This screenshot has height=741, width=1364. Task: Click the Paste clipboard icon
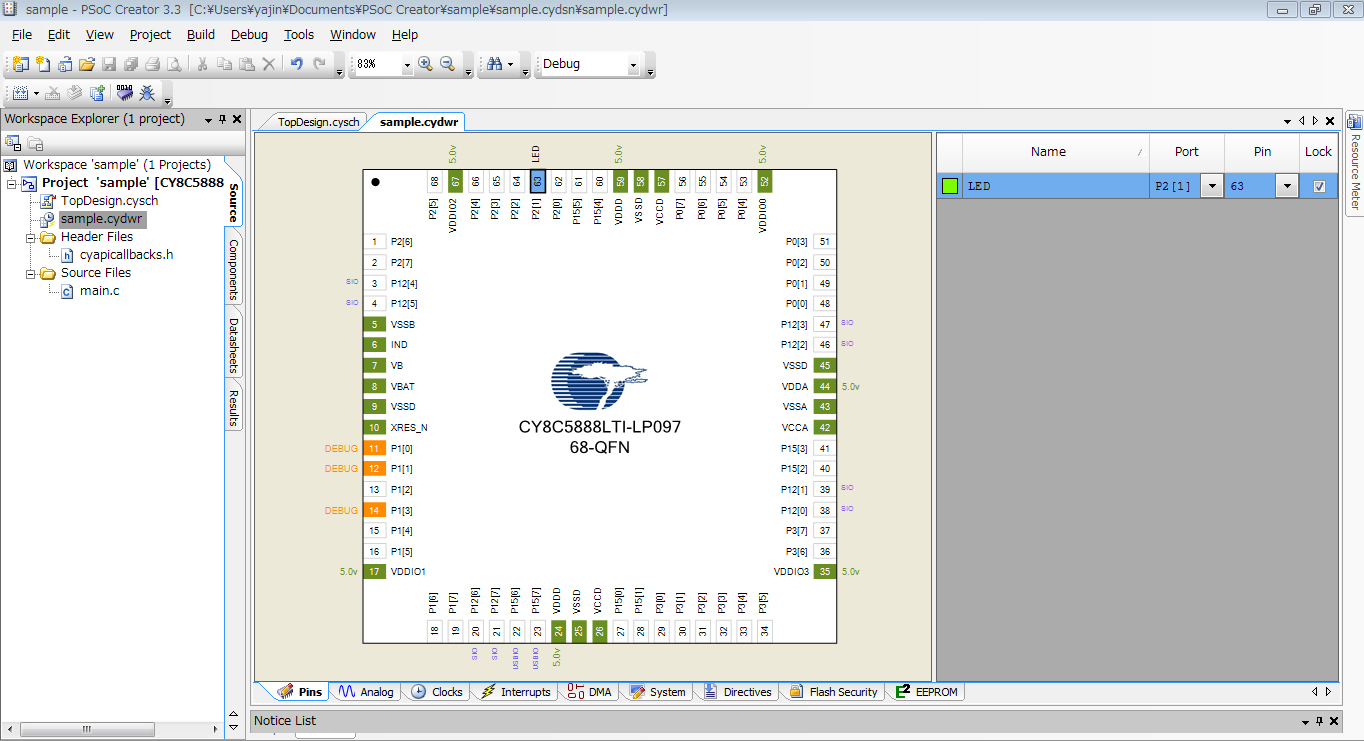click(x=246, y=64)
